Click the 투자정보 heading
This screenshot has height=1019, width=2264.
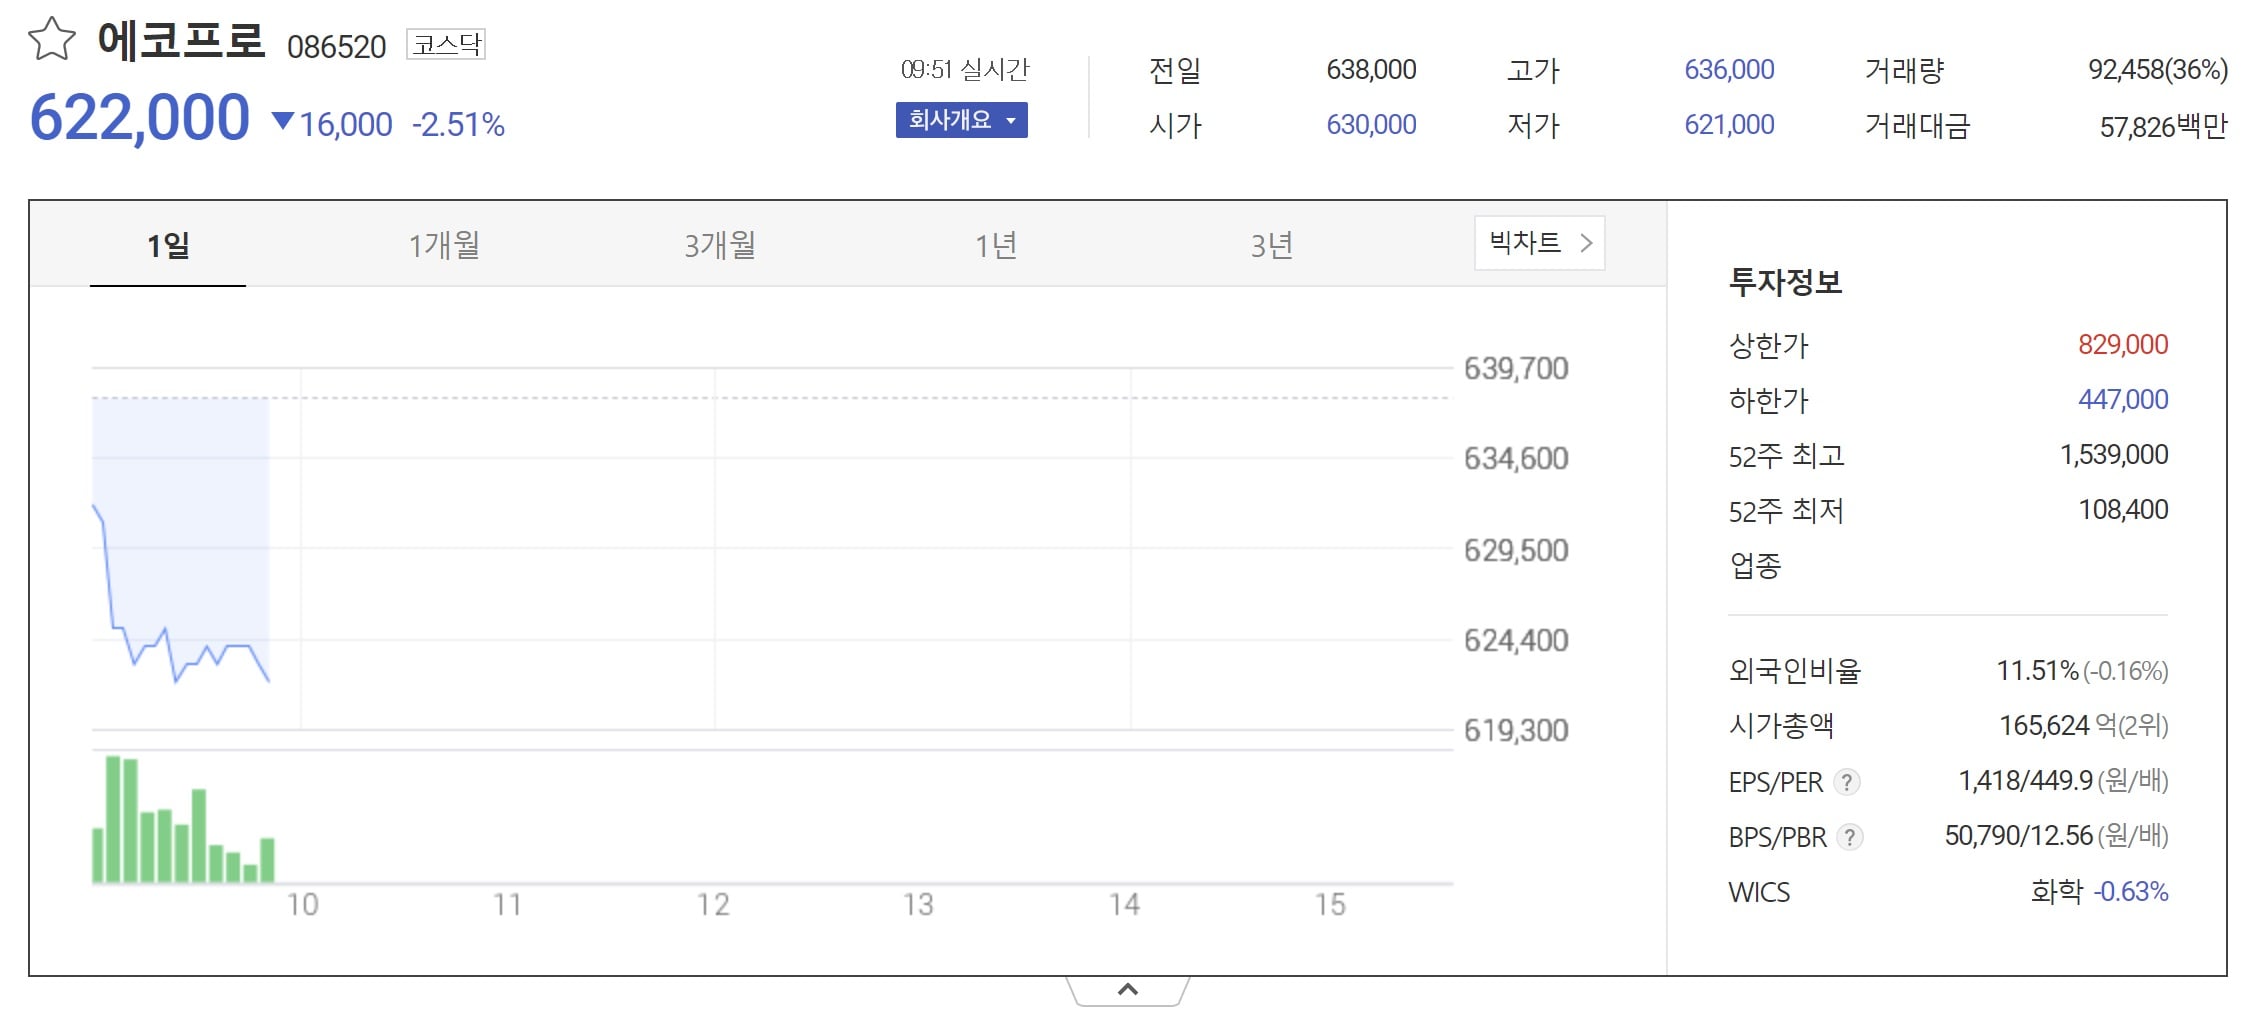(x=1785, y=282)
